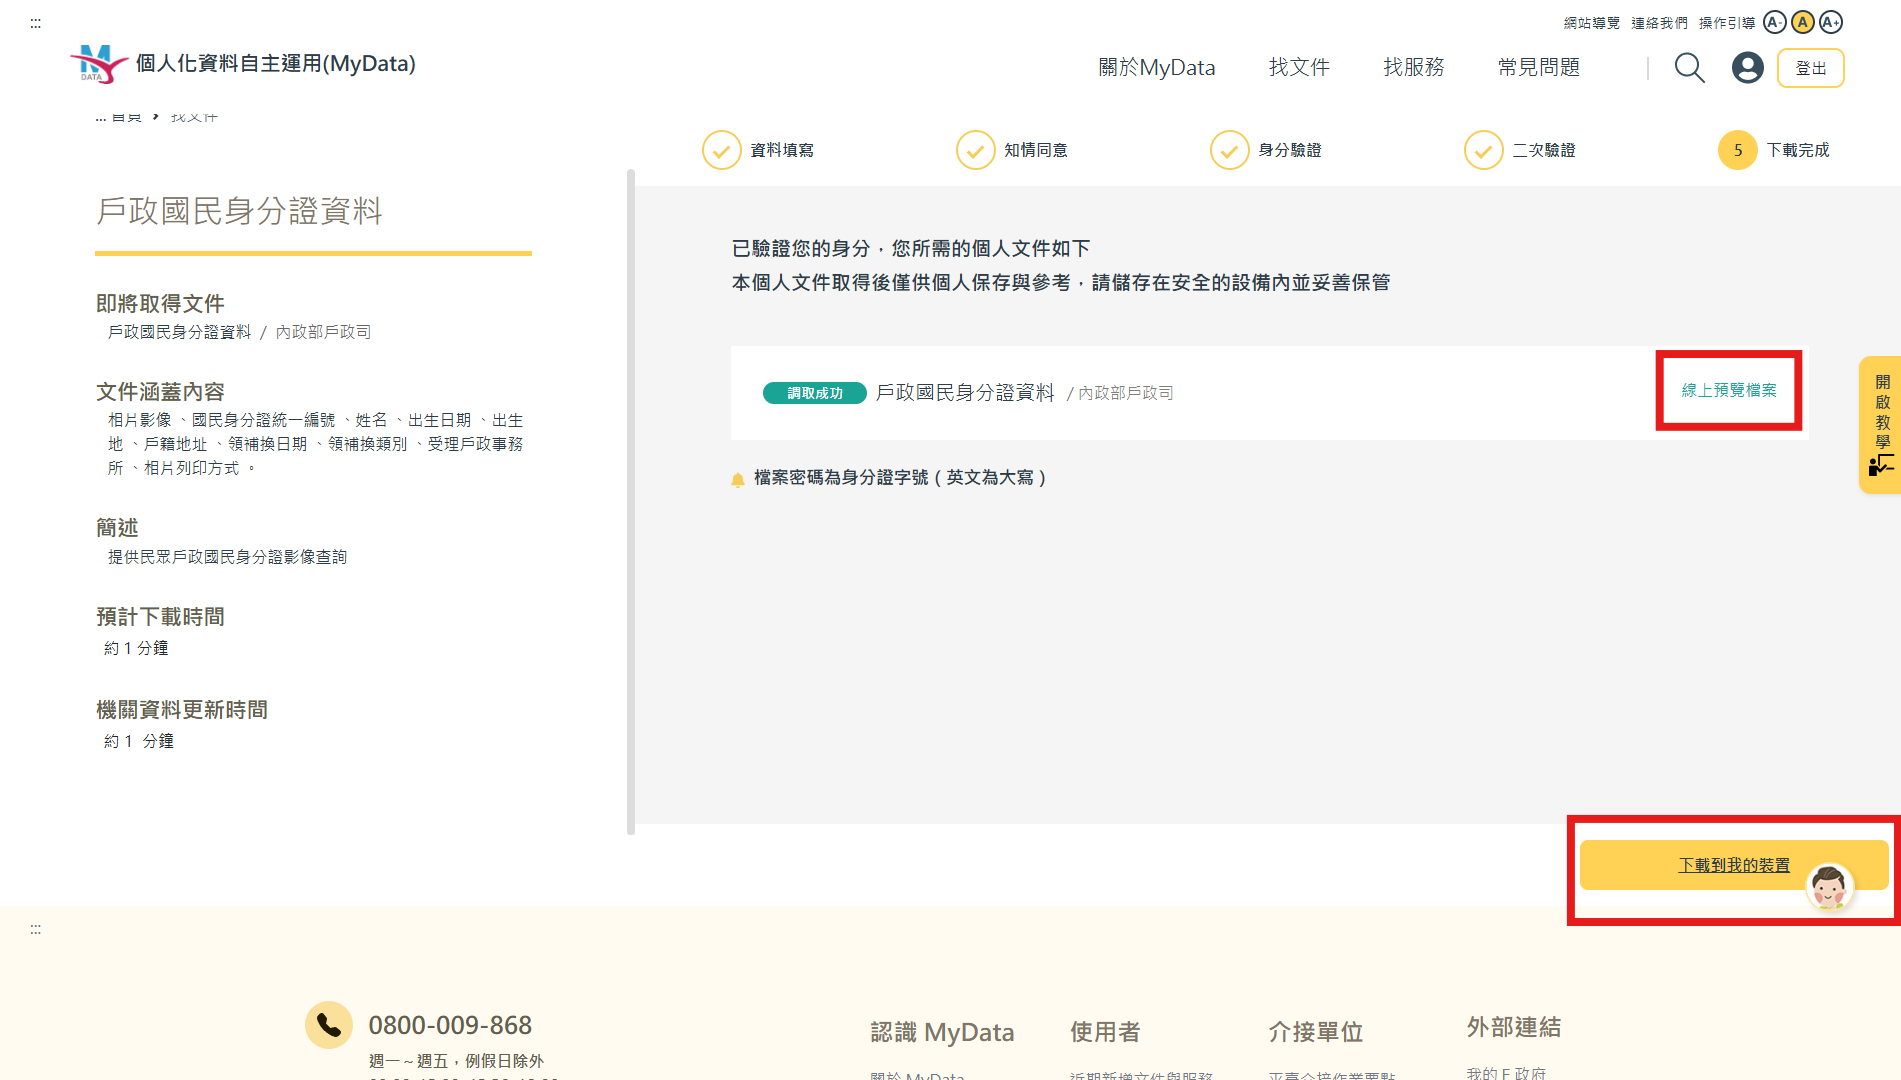Click 線上預覽檔案 preview link
This screenshot has width=1901, height=1080.
click(1728, 390)
